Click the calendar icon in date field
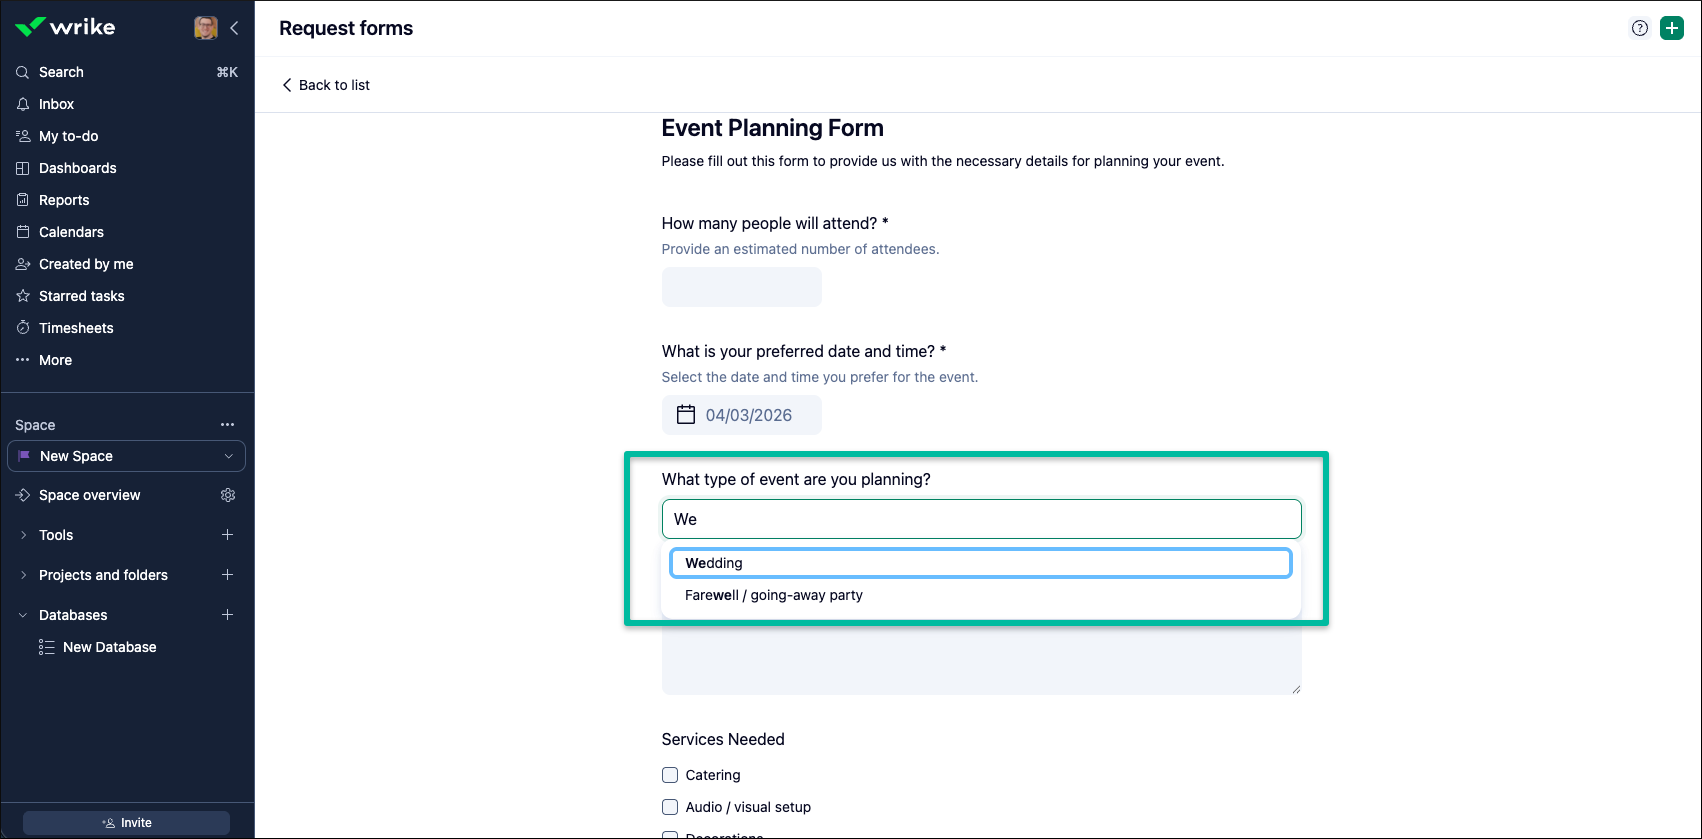1702x839 pixels. pos(686,415)
